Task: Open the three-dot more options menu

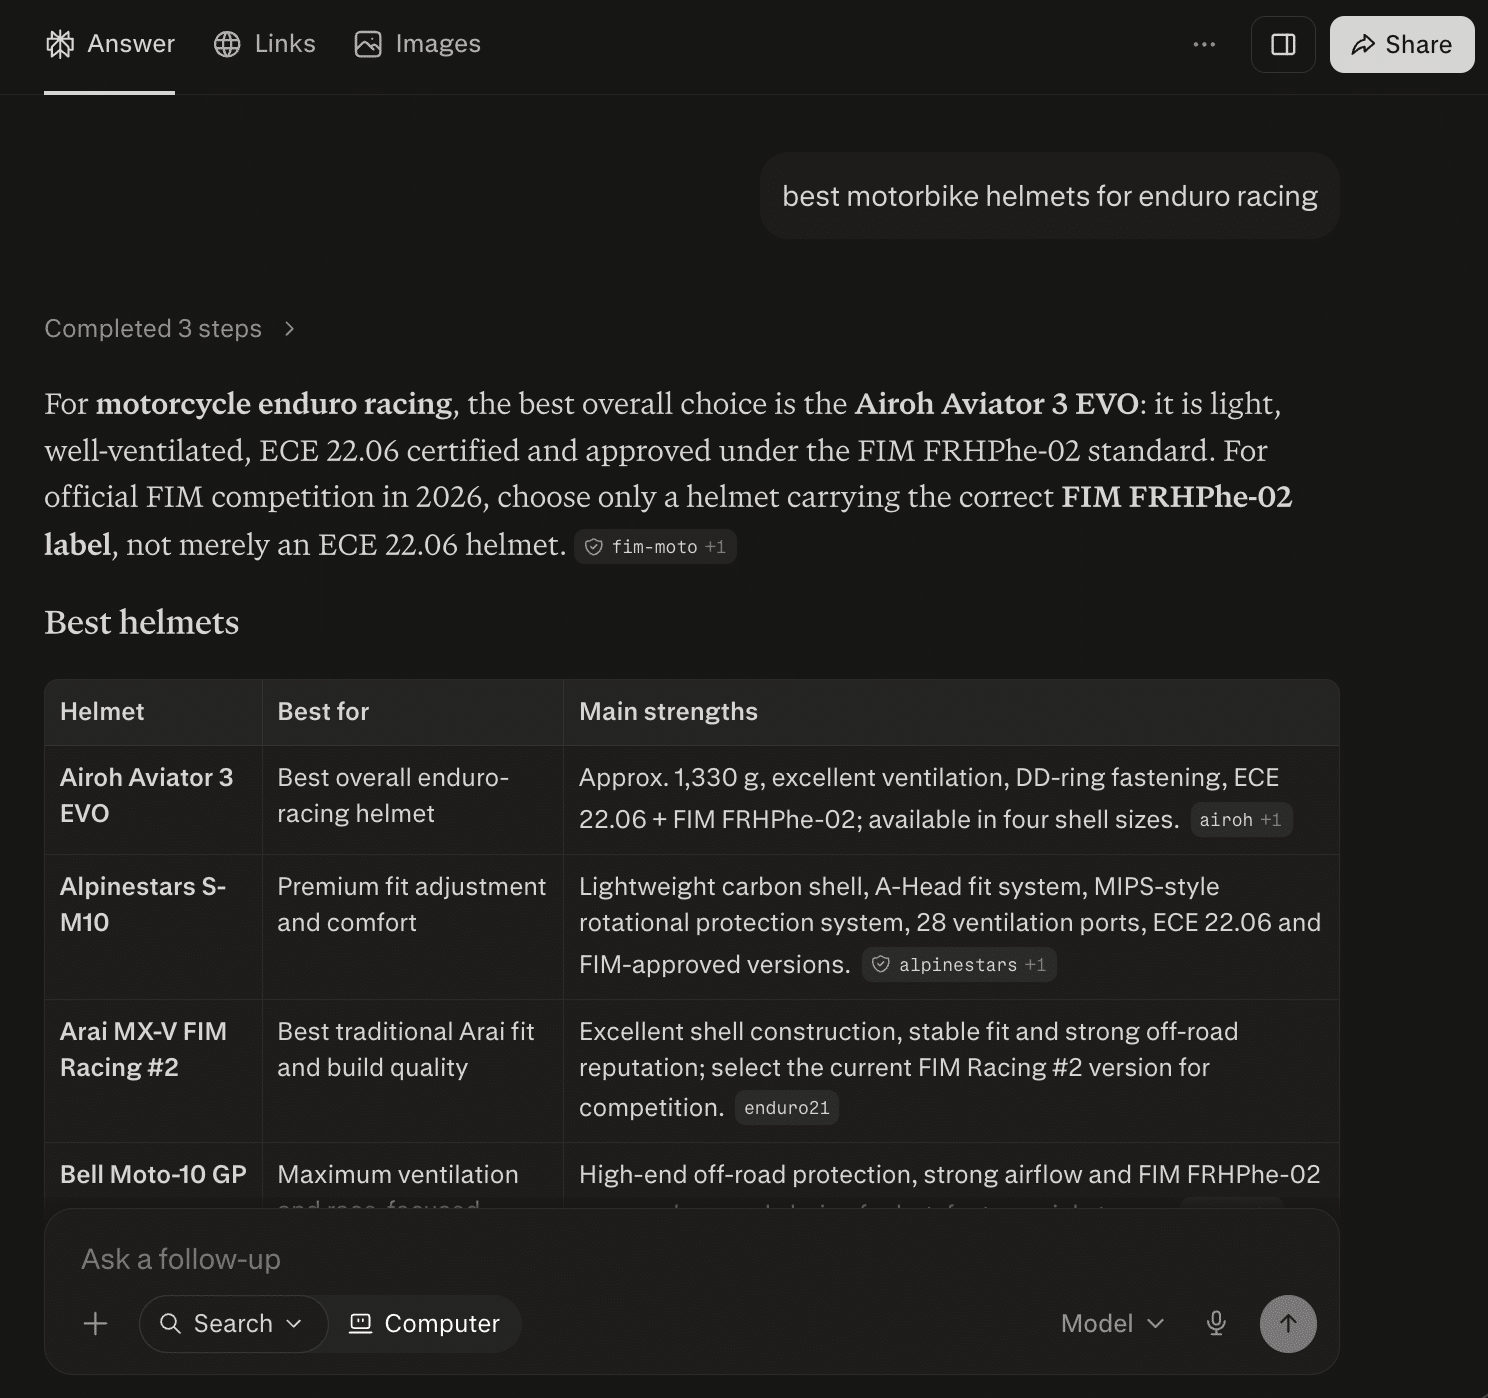Action: click(x=1204, y=44)
